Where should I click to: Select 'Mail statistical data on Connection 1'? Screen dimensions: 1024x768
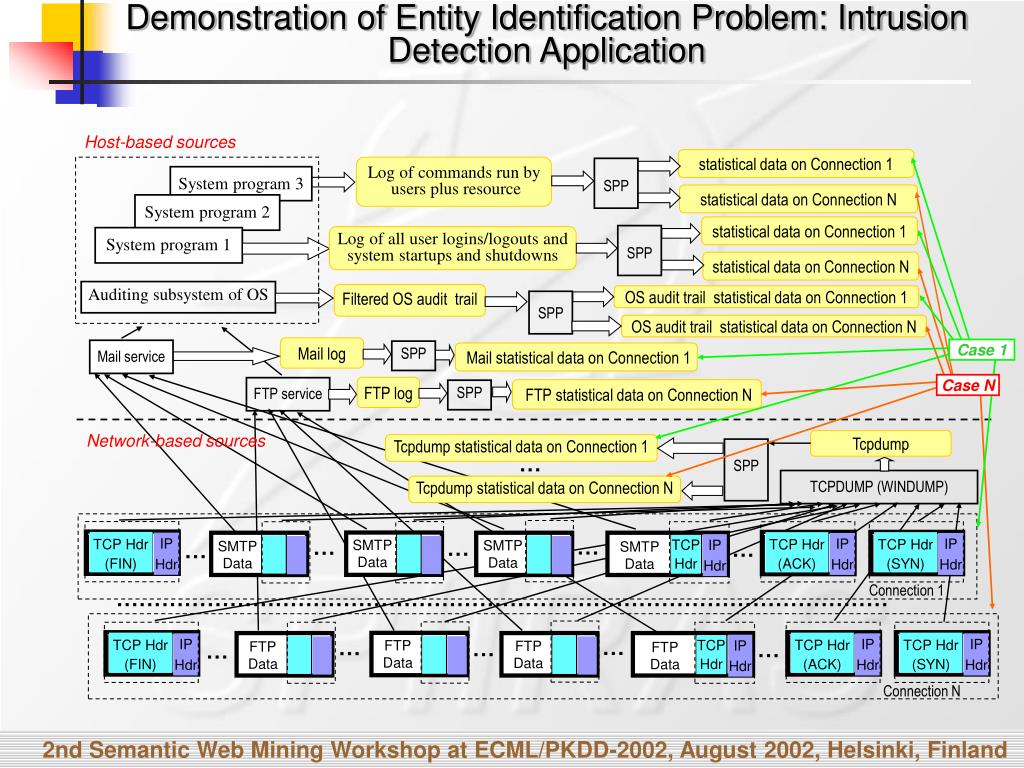(x=577, y=358)
